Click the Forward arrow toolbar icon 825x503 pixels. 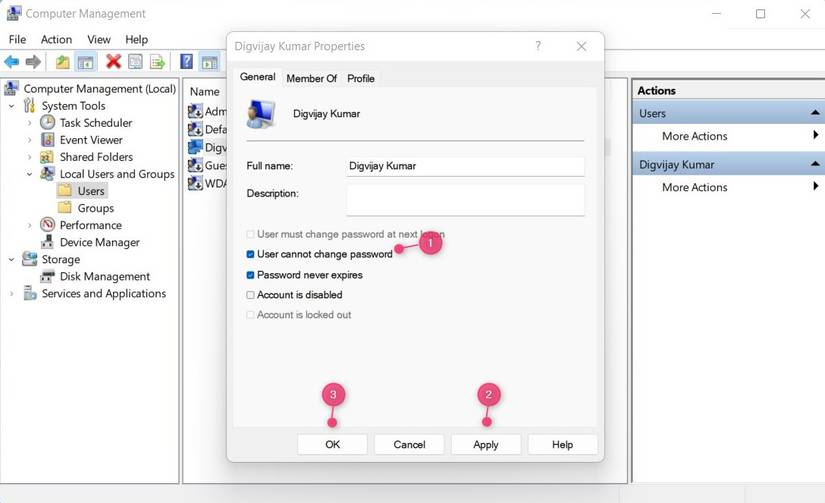[x=33, y=62]
